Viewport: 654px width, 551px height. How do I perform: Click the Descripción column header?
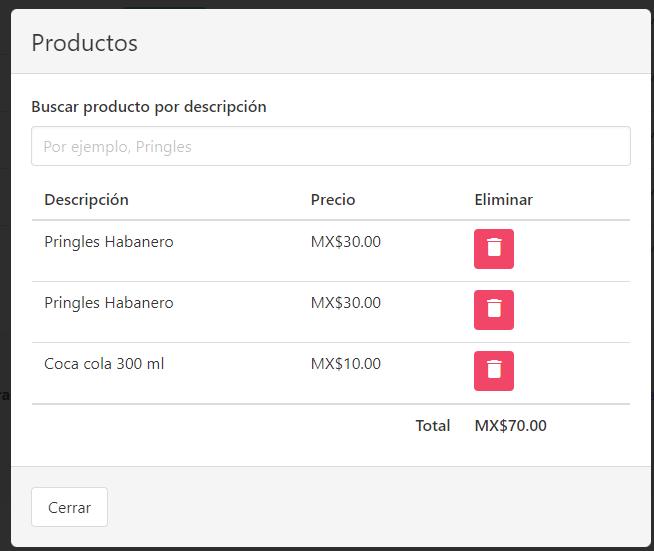point(87,200)
